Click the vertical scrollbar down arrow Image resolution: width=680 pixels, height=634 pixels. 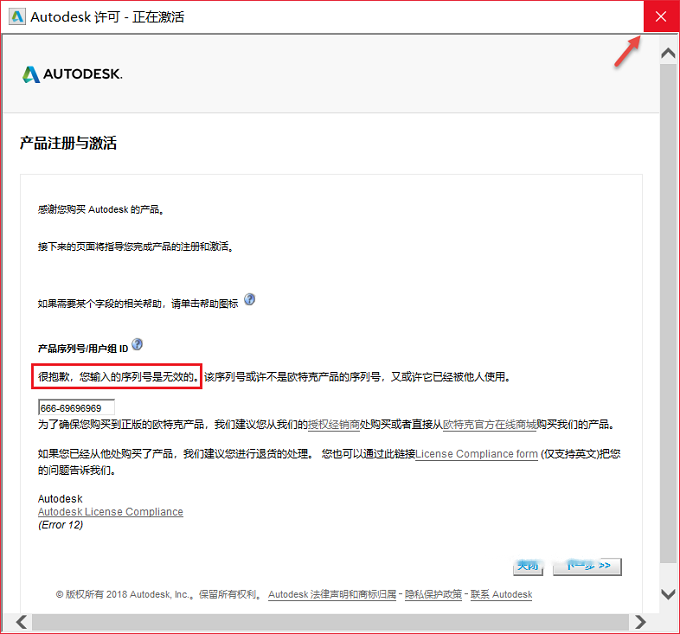pyautogui.click(x=668, y=594)
